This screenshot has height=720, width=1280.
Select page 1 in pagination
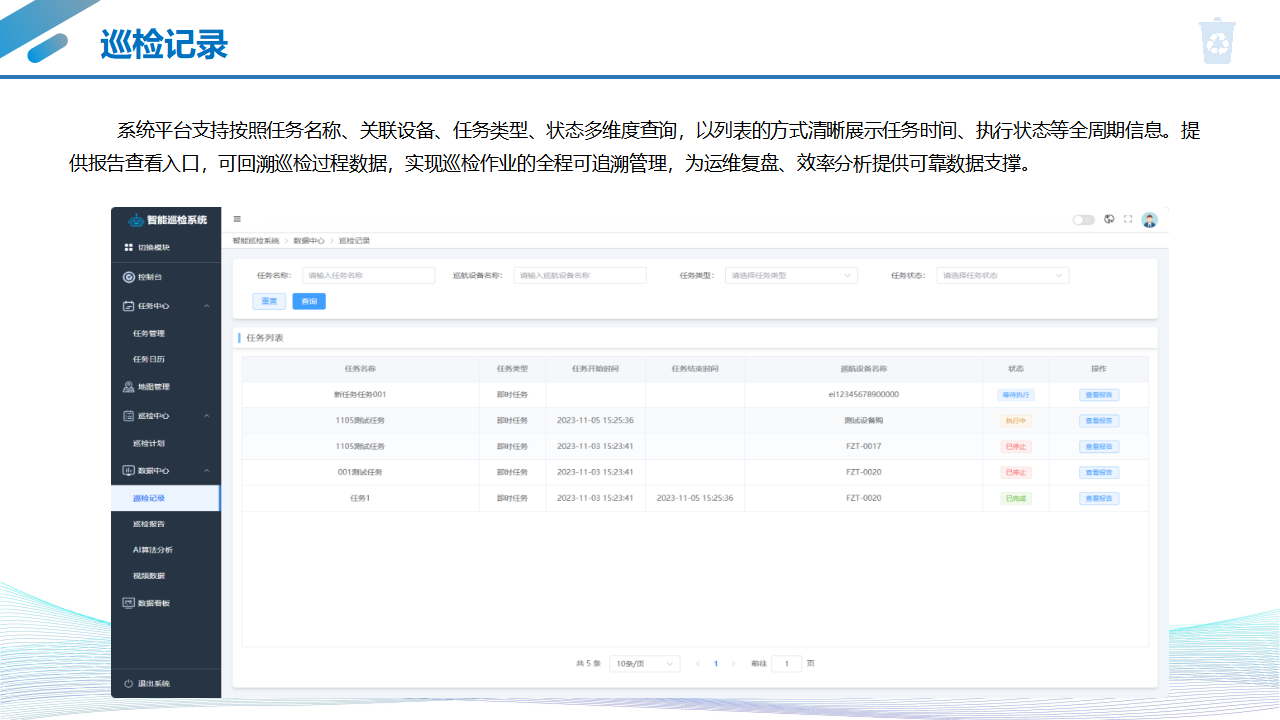(x=715, y=663)
